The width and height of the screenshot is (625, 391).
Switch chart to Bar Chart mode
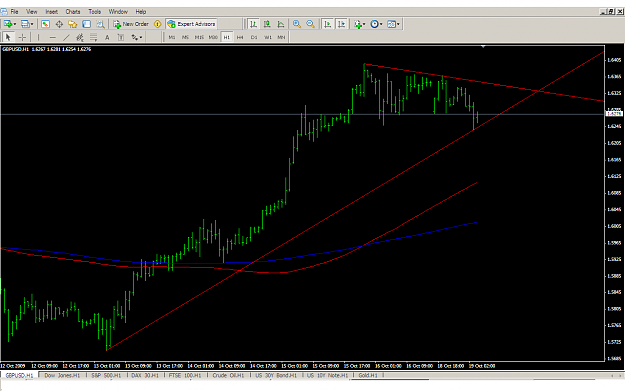point(253,24)
